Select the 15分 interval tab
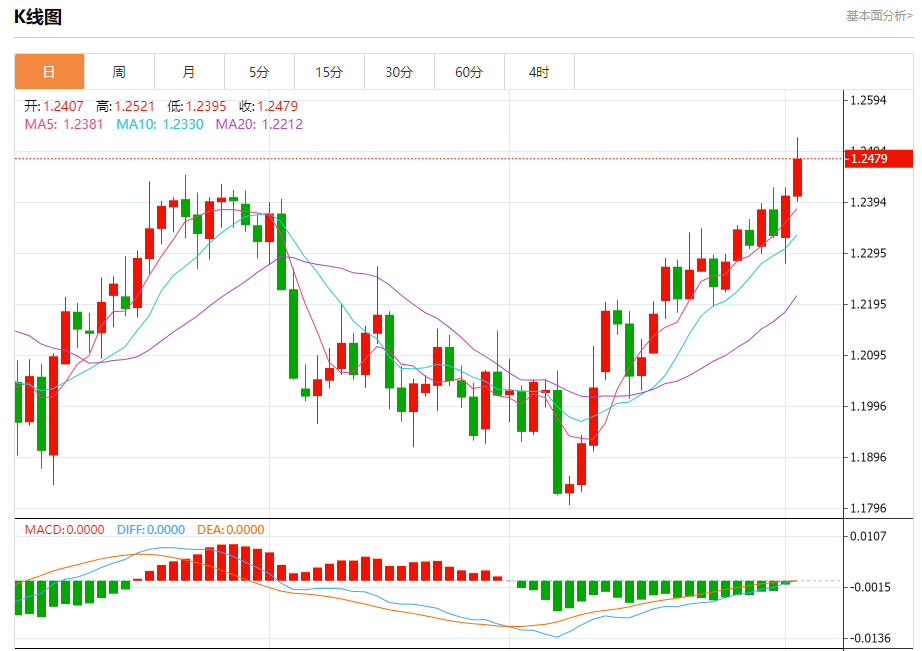Screen dimensions: 922x651 pyautogui.click(x=329, y=72)
